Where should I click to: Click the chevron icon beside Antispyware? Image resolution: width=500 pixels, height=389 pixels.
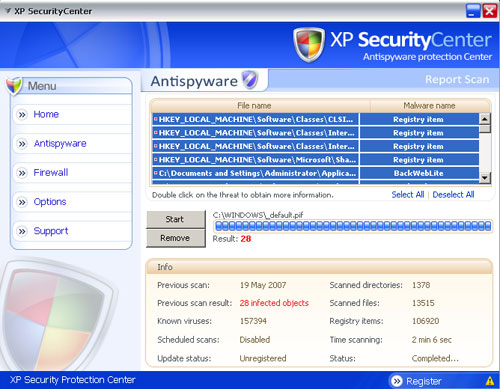(x=22, y=144)
